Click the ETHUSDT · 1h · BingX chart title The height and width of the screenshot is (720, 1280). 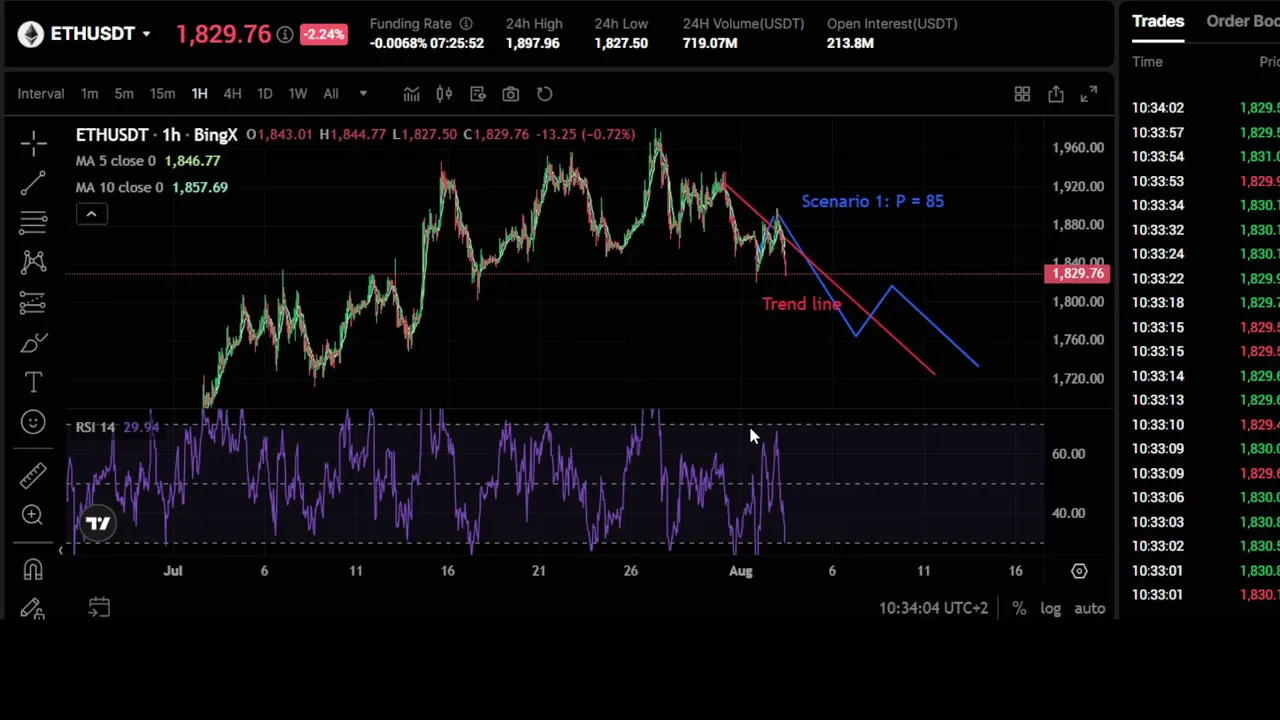coord(156,134)
